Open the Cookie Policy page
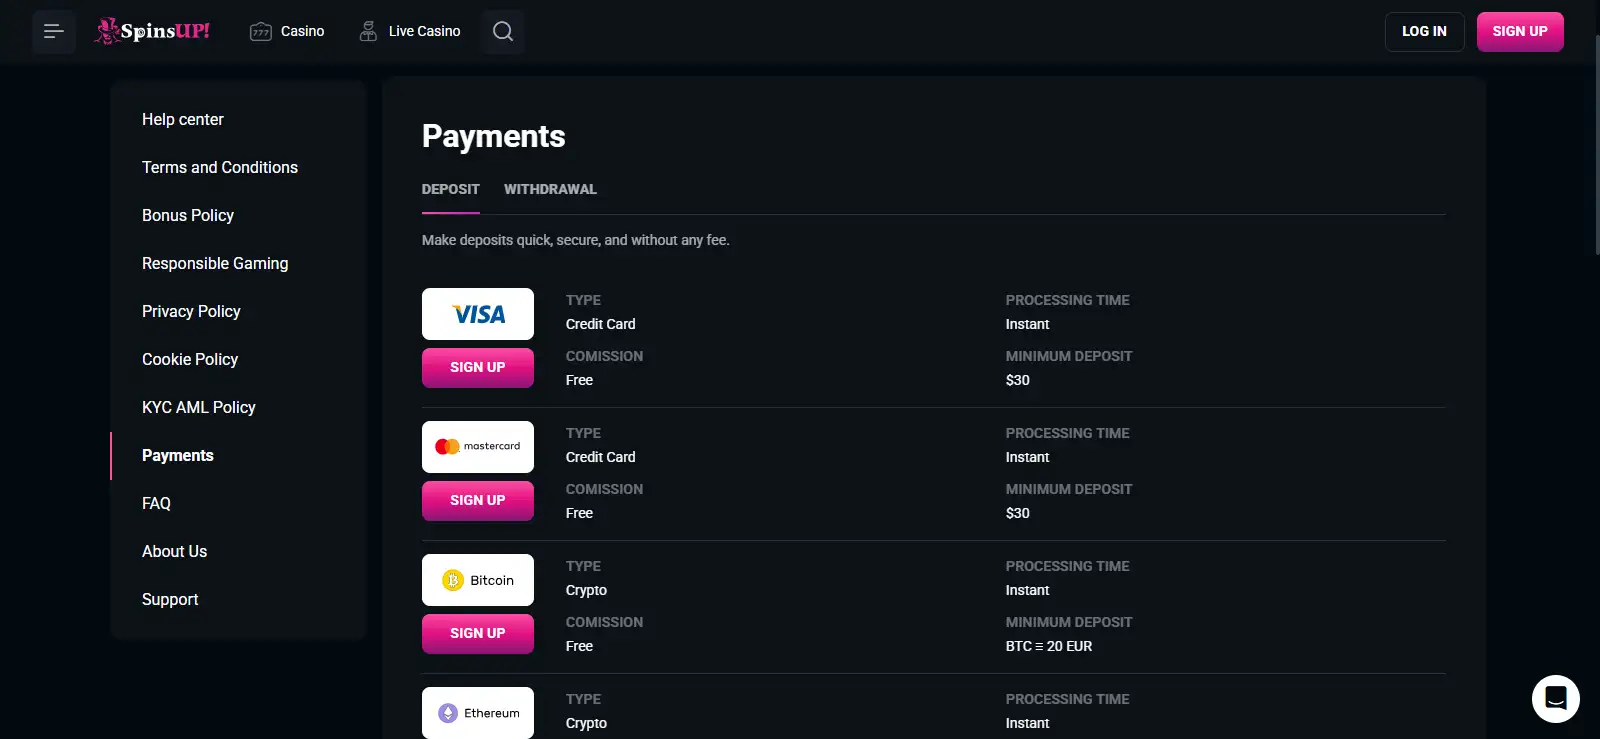 coord(190,360)
